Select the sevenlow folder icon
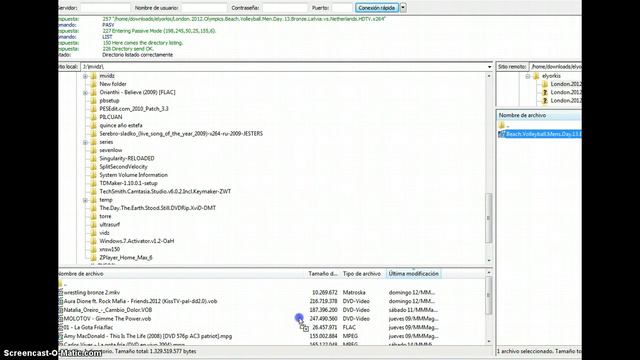Image resolution: width=640 pixels, height=360 pixels. pyautogui.click(x=93, y=150)
